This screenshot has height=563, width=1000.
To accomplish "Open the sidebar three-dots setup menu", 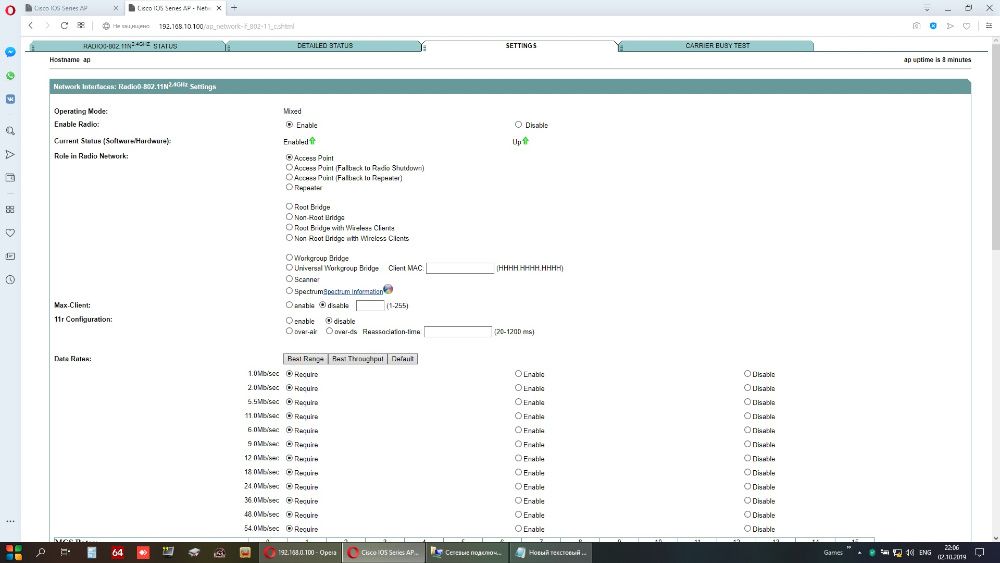I will pos(10,521).
